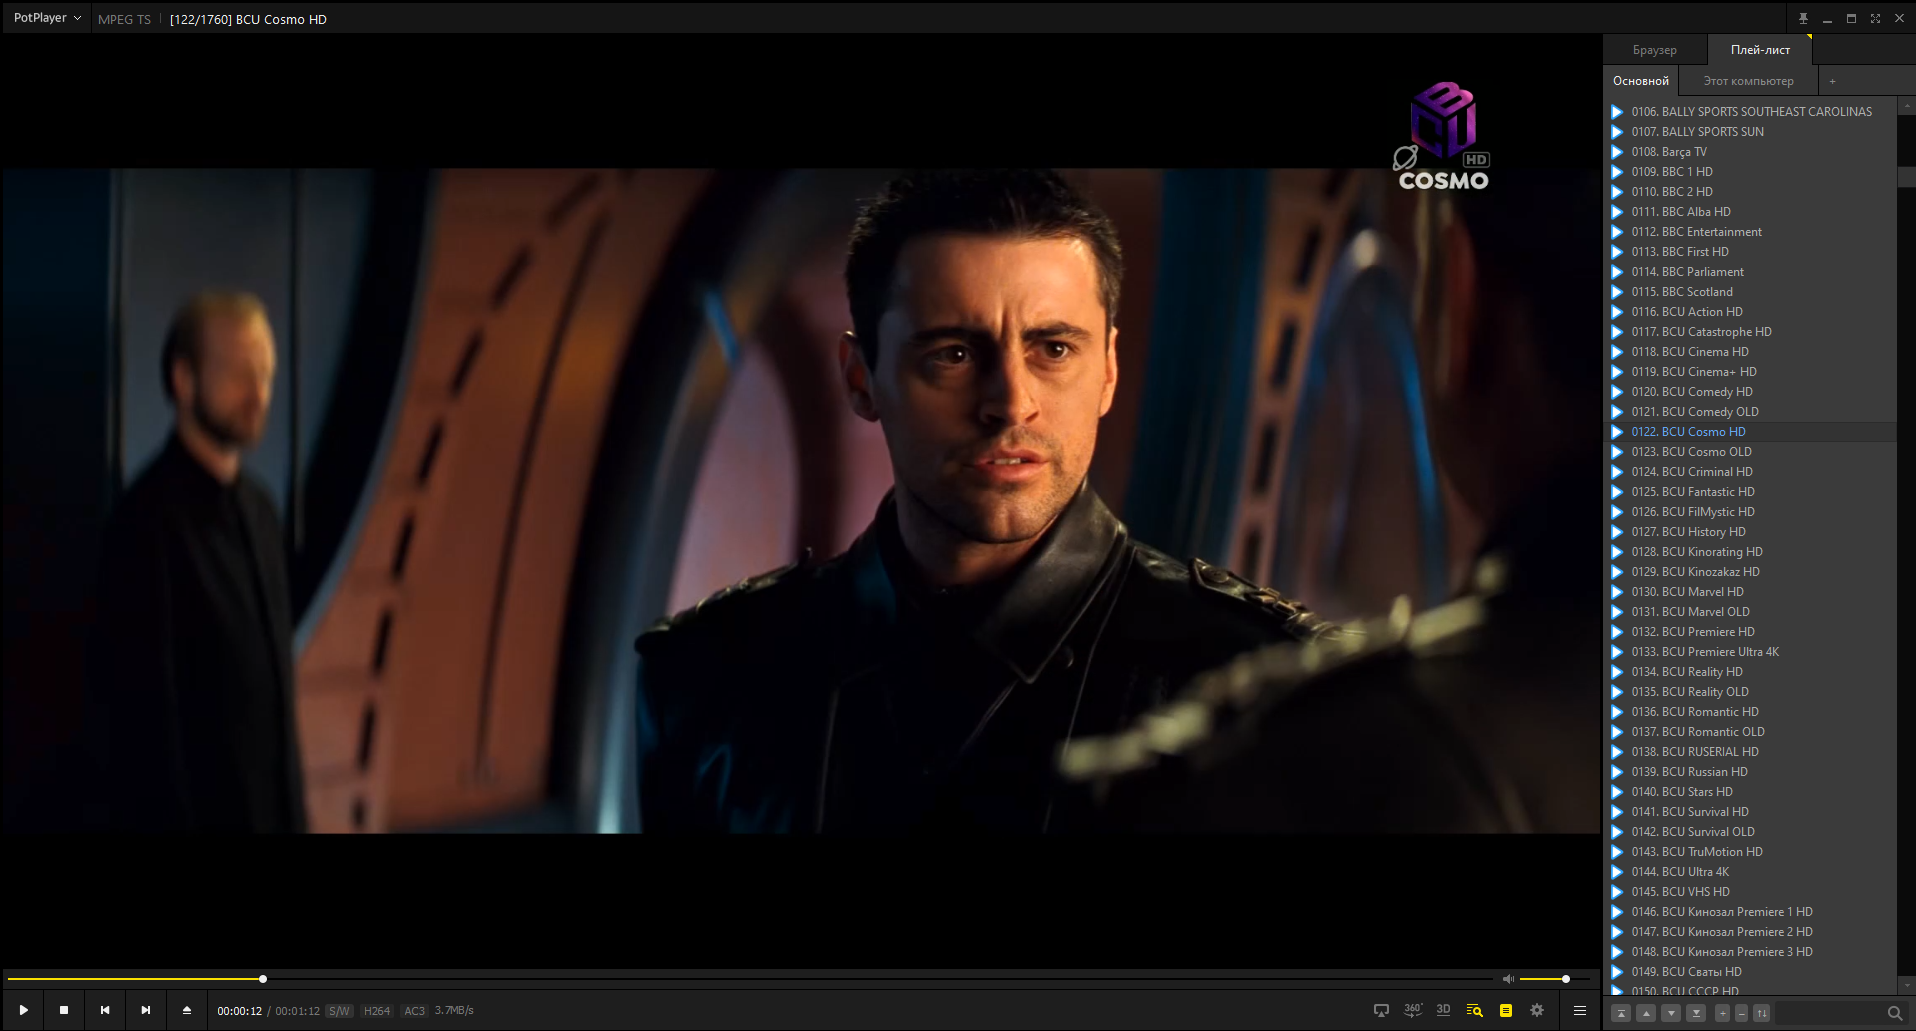The width and height of the screenshot is (1916, 1031).
Task: Toggle the S/W decoder indicator
Action: coord(340,1011)
